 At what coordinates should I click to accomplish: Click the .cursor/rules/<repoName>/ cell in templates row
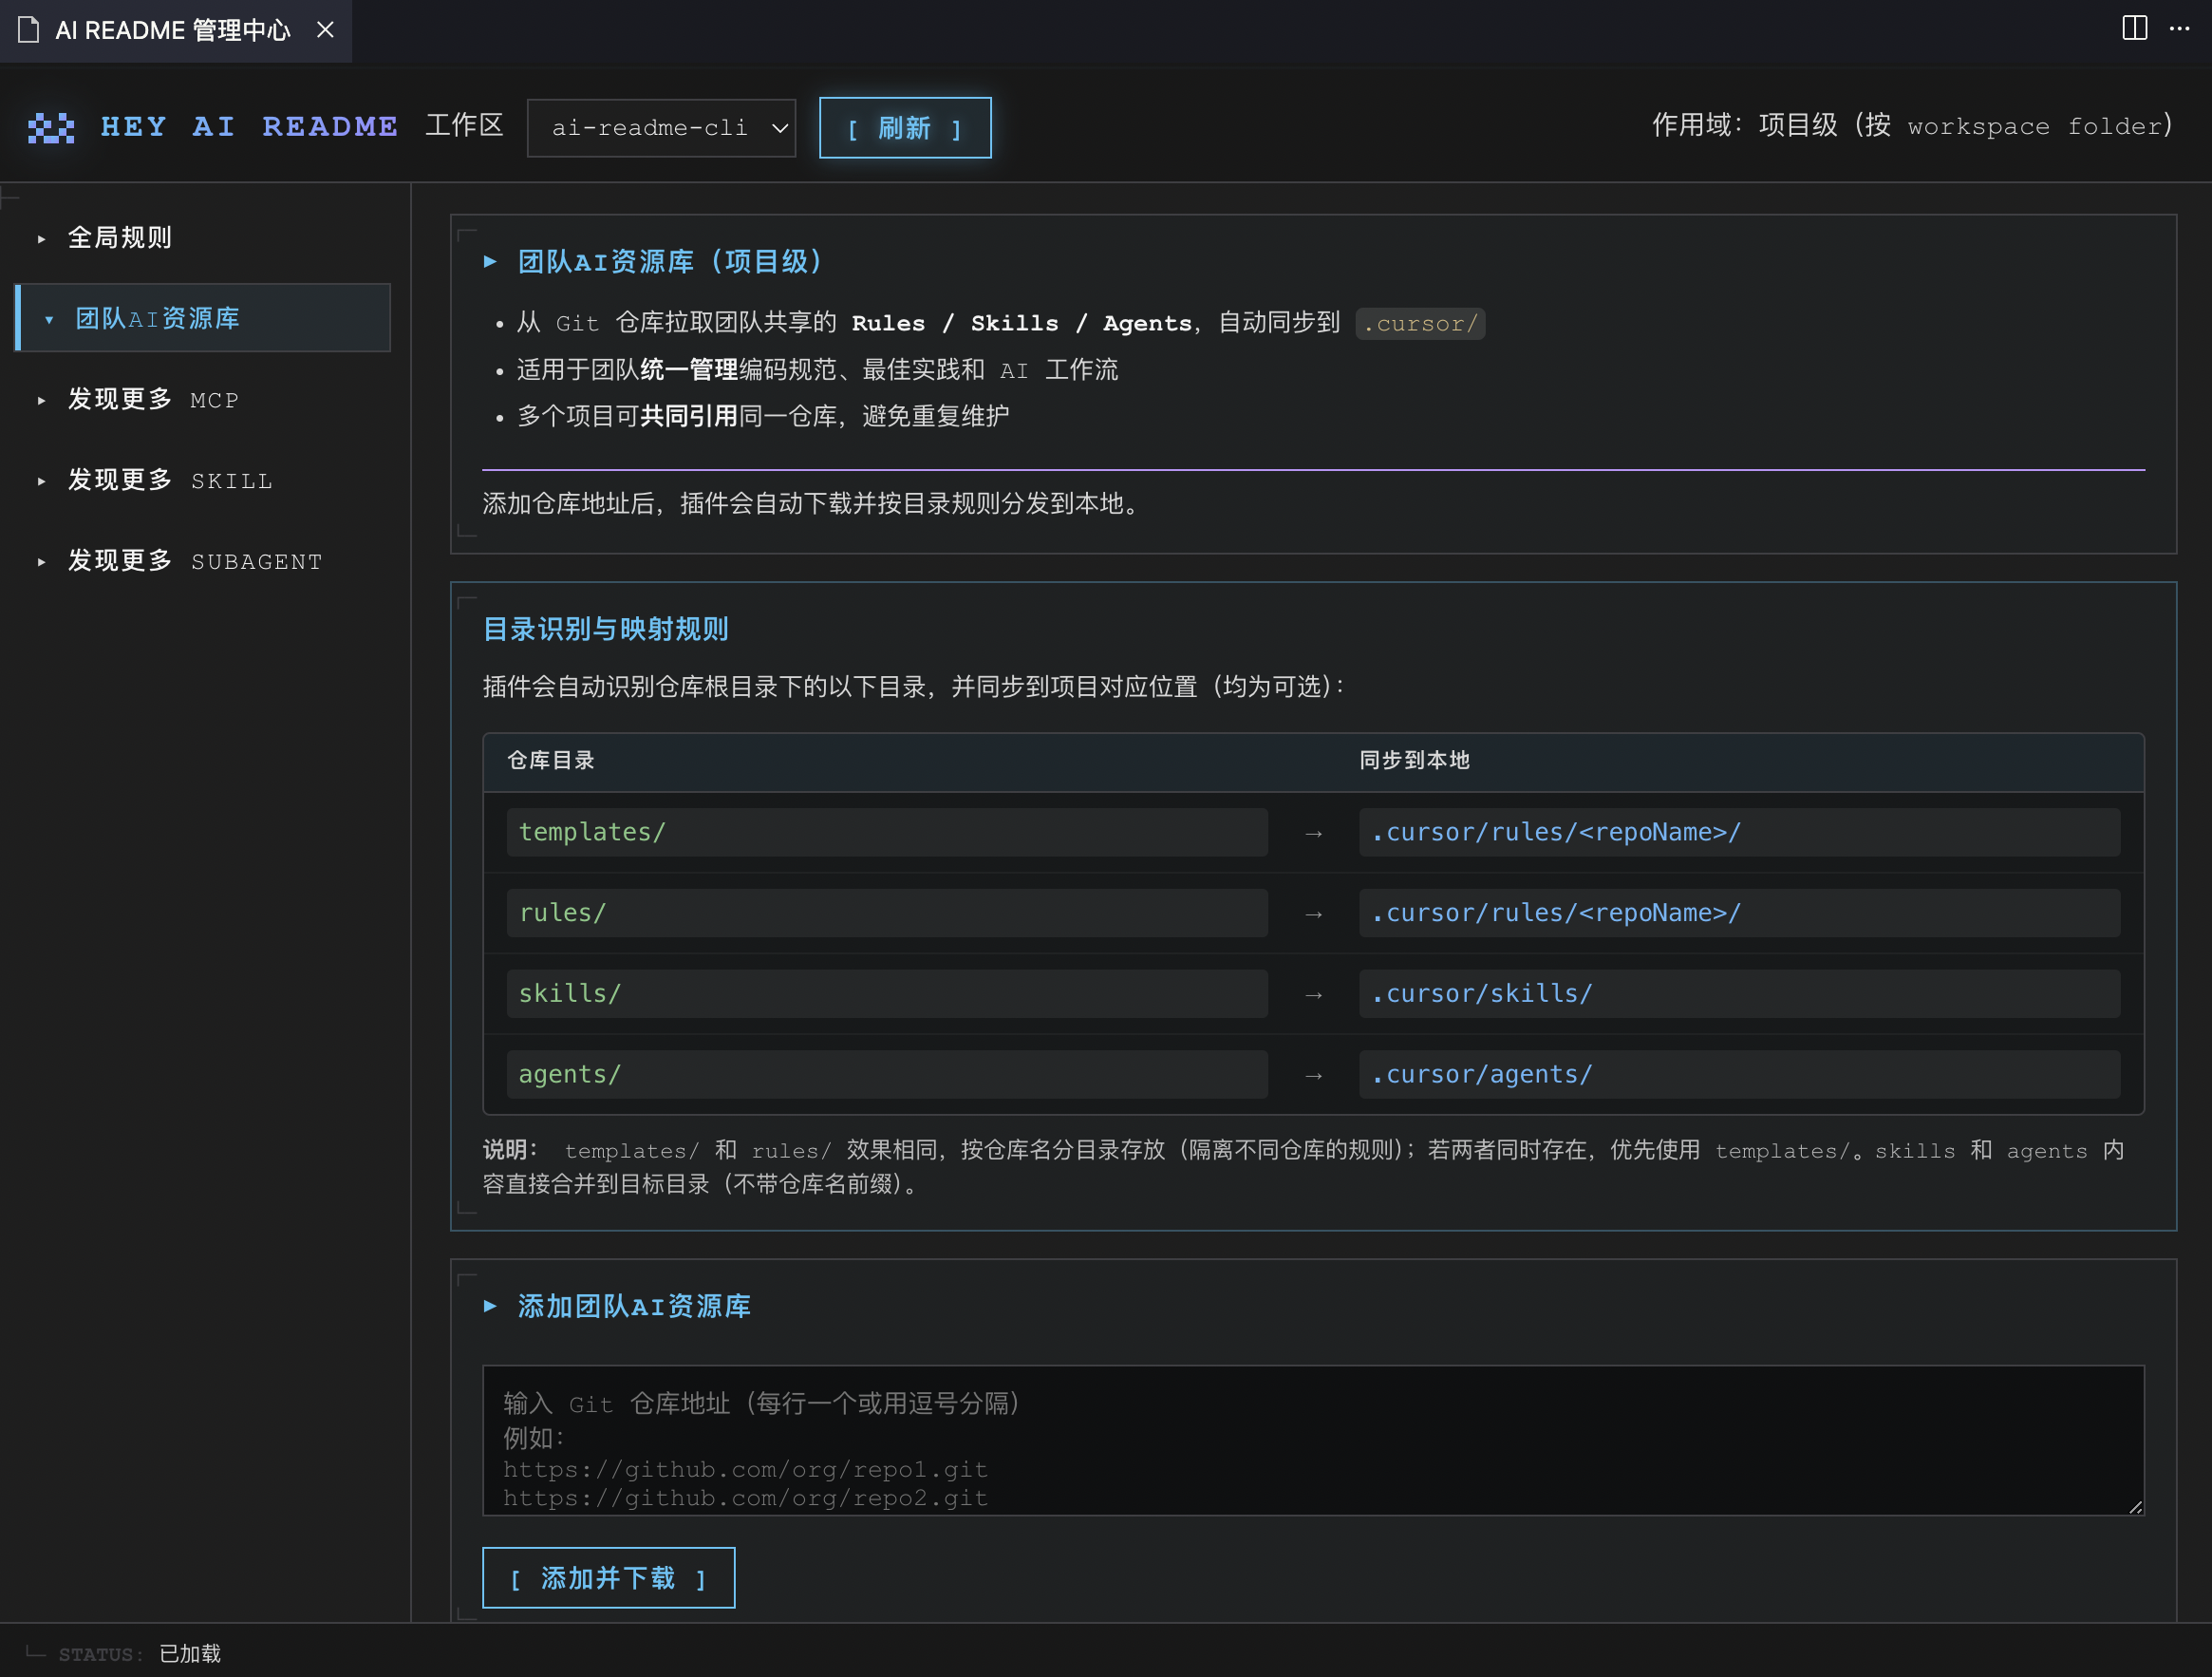(x=1739, y=832)
